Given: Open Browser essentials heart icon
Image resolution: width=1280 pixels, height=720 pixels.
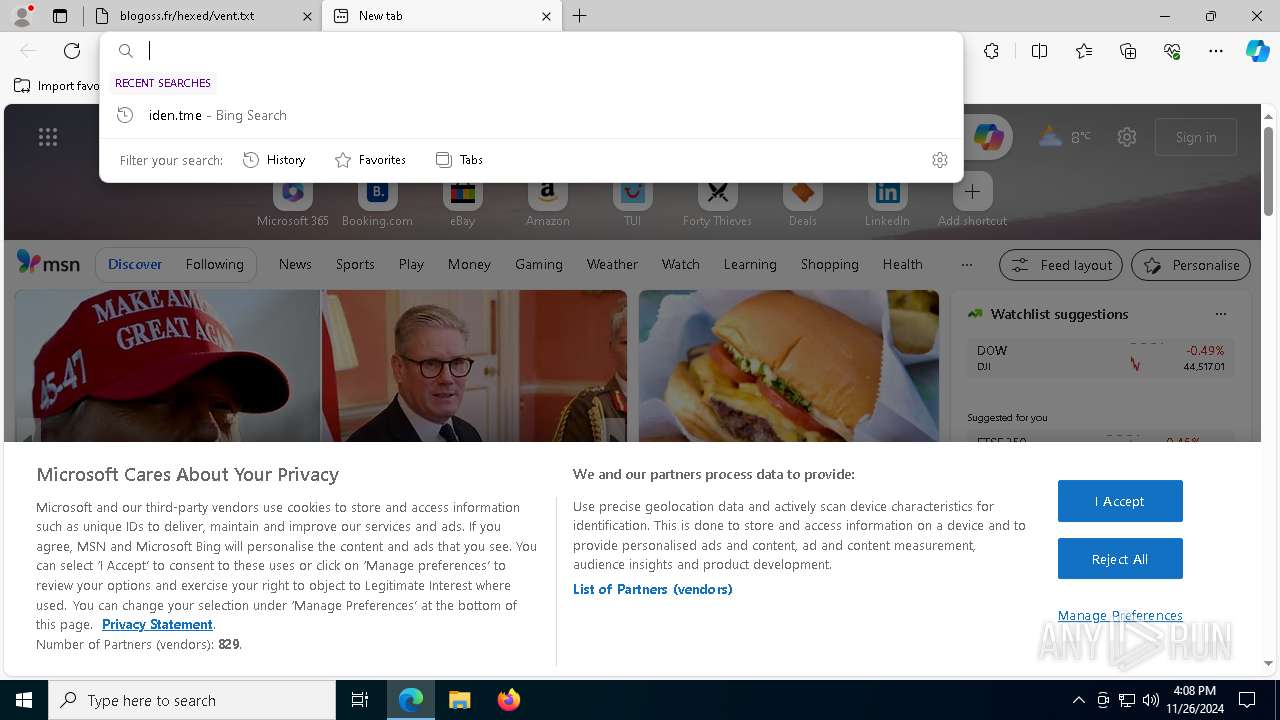Looking at the screenshot, I should (1172, 51).
